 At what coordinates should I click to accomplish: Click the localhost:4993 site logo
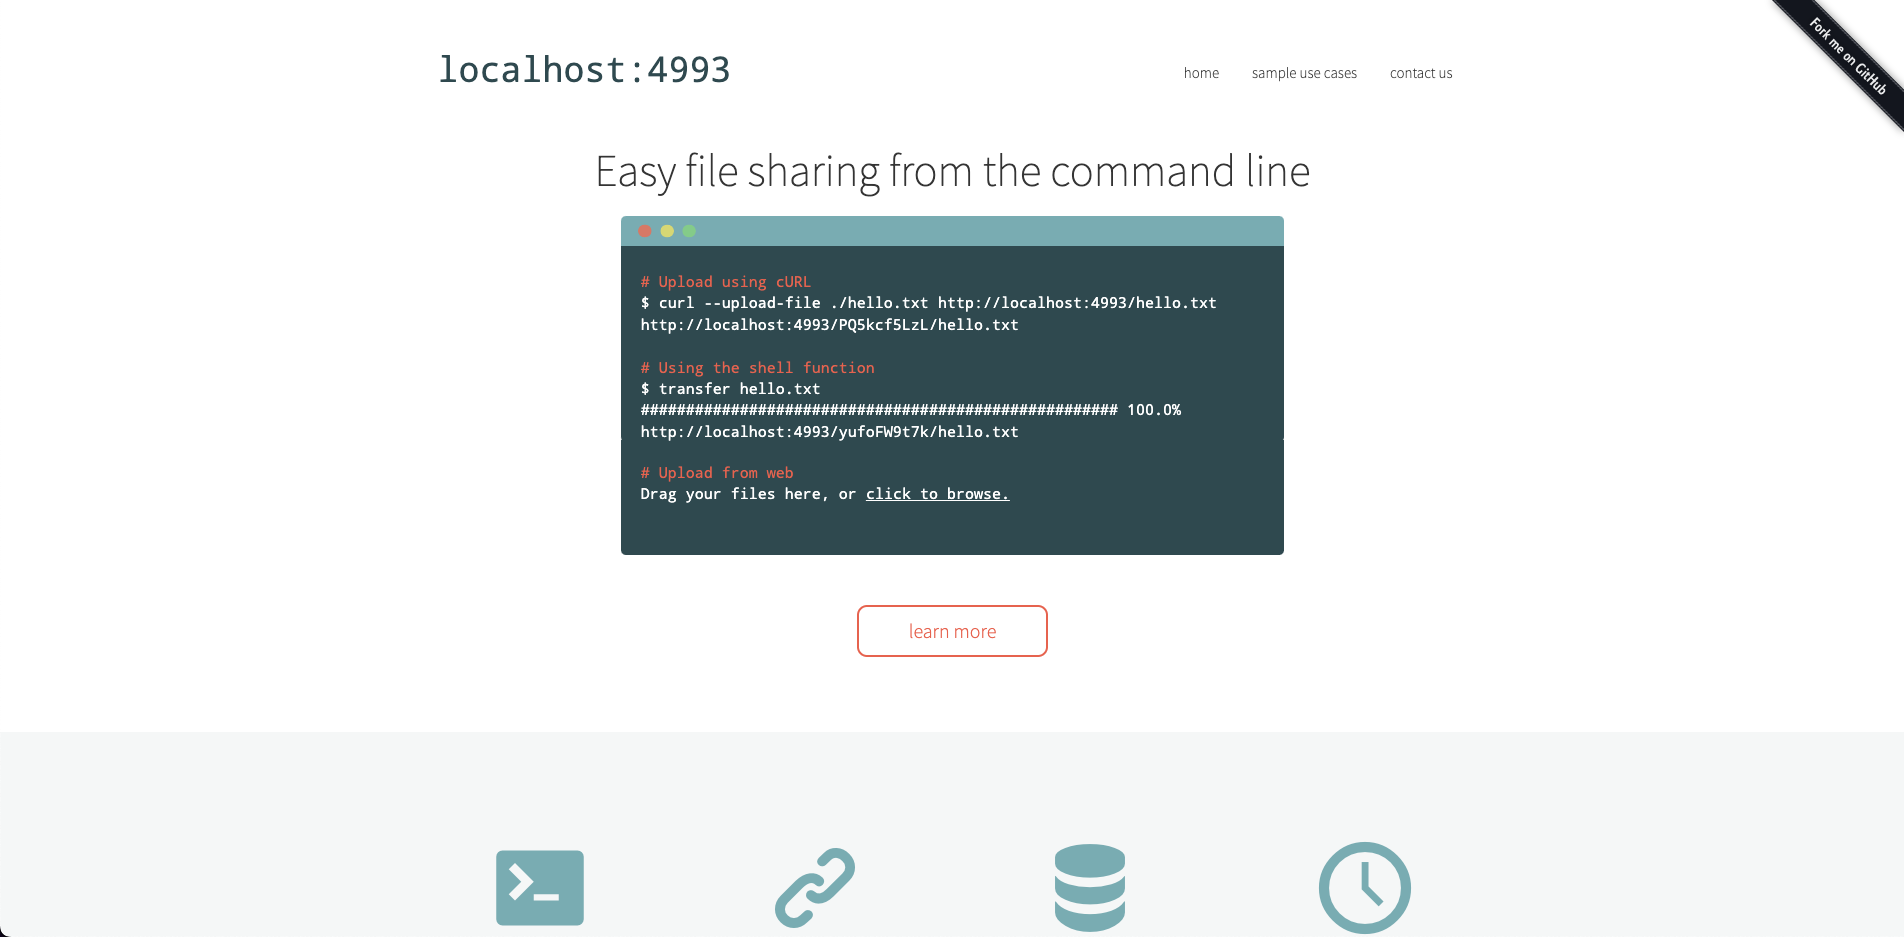point(585,70)
